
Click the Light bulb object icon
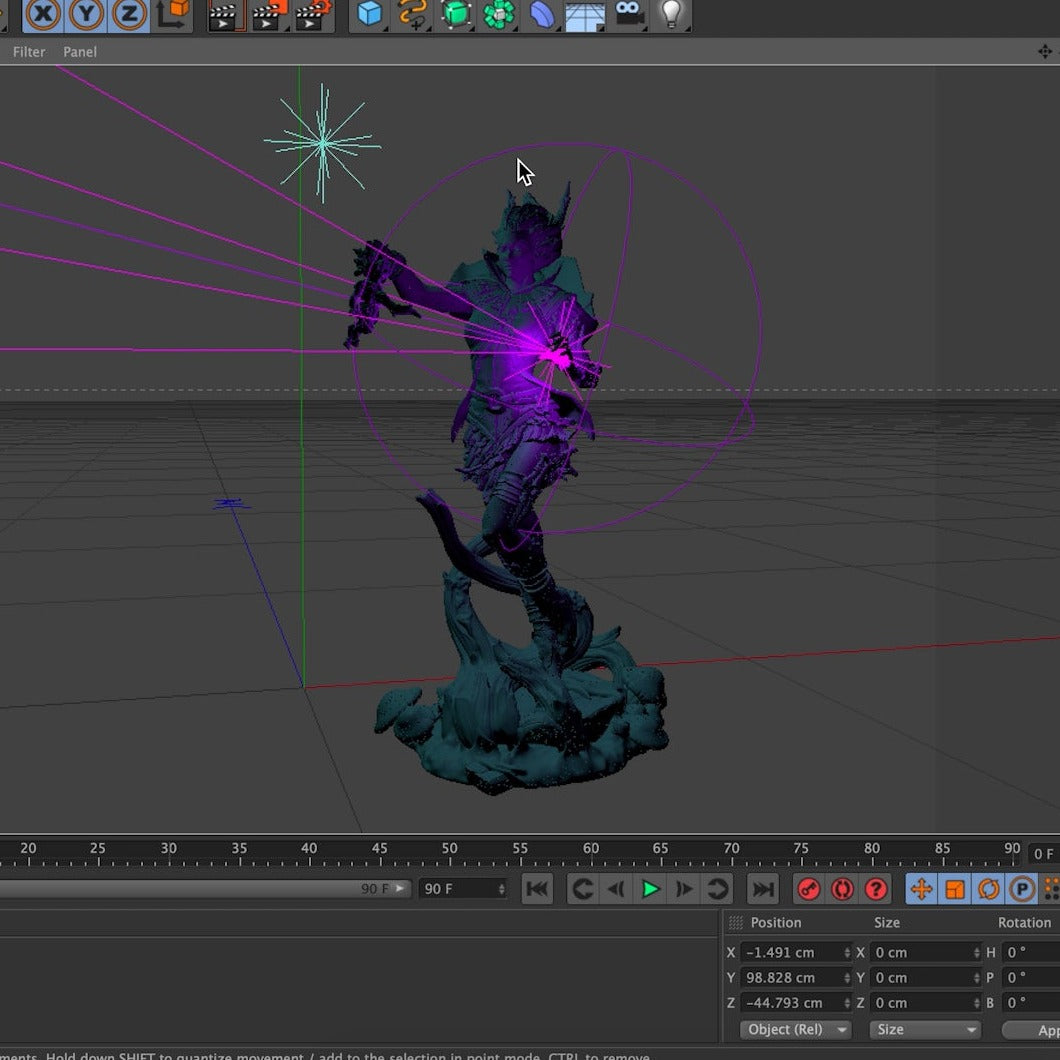672,14
